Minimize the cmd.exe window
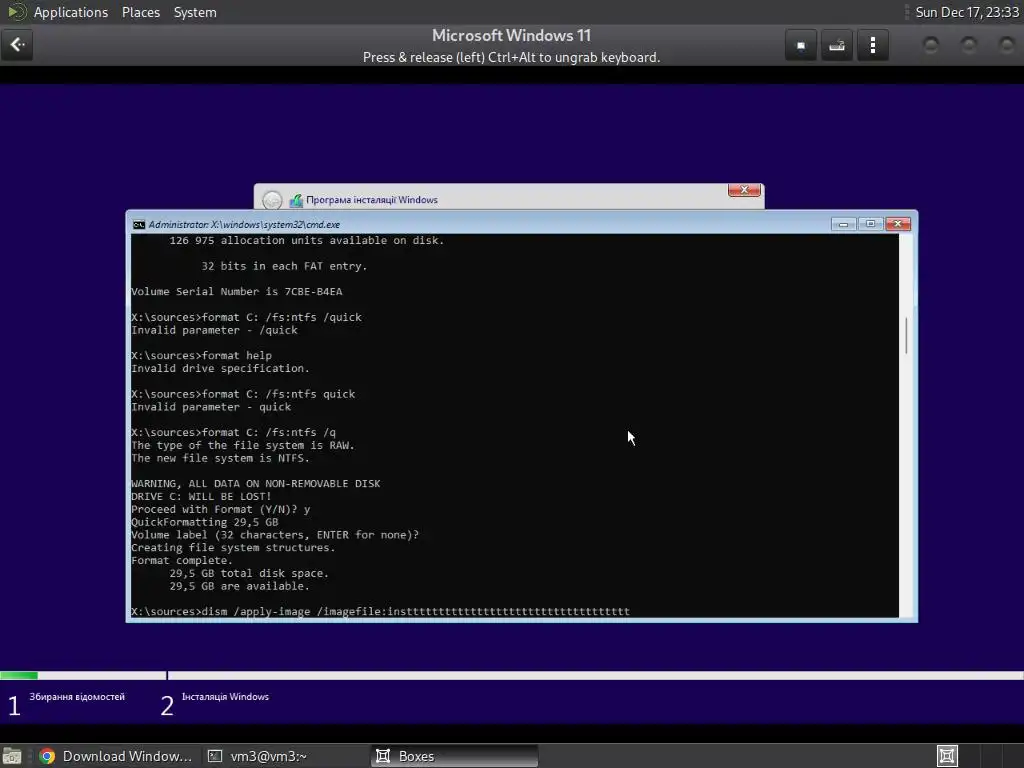This screenshot has width=1024, height=768. [843, 224]
